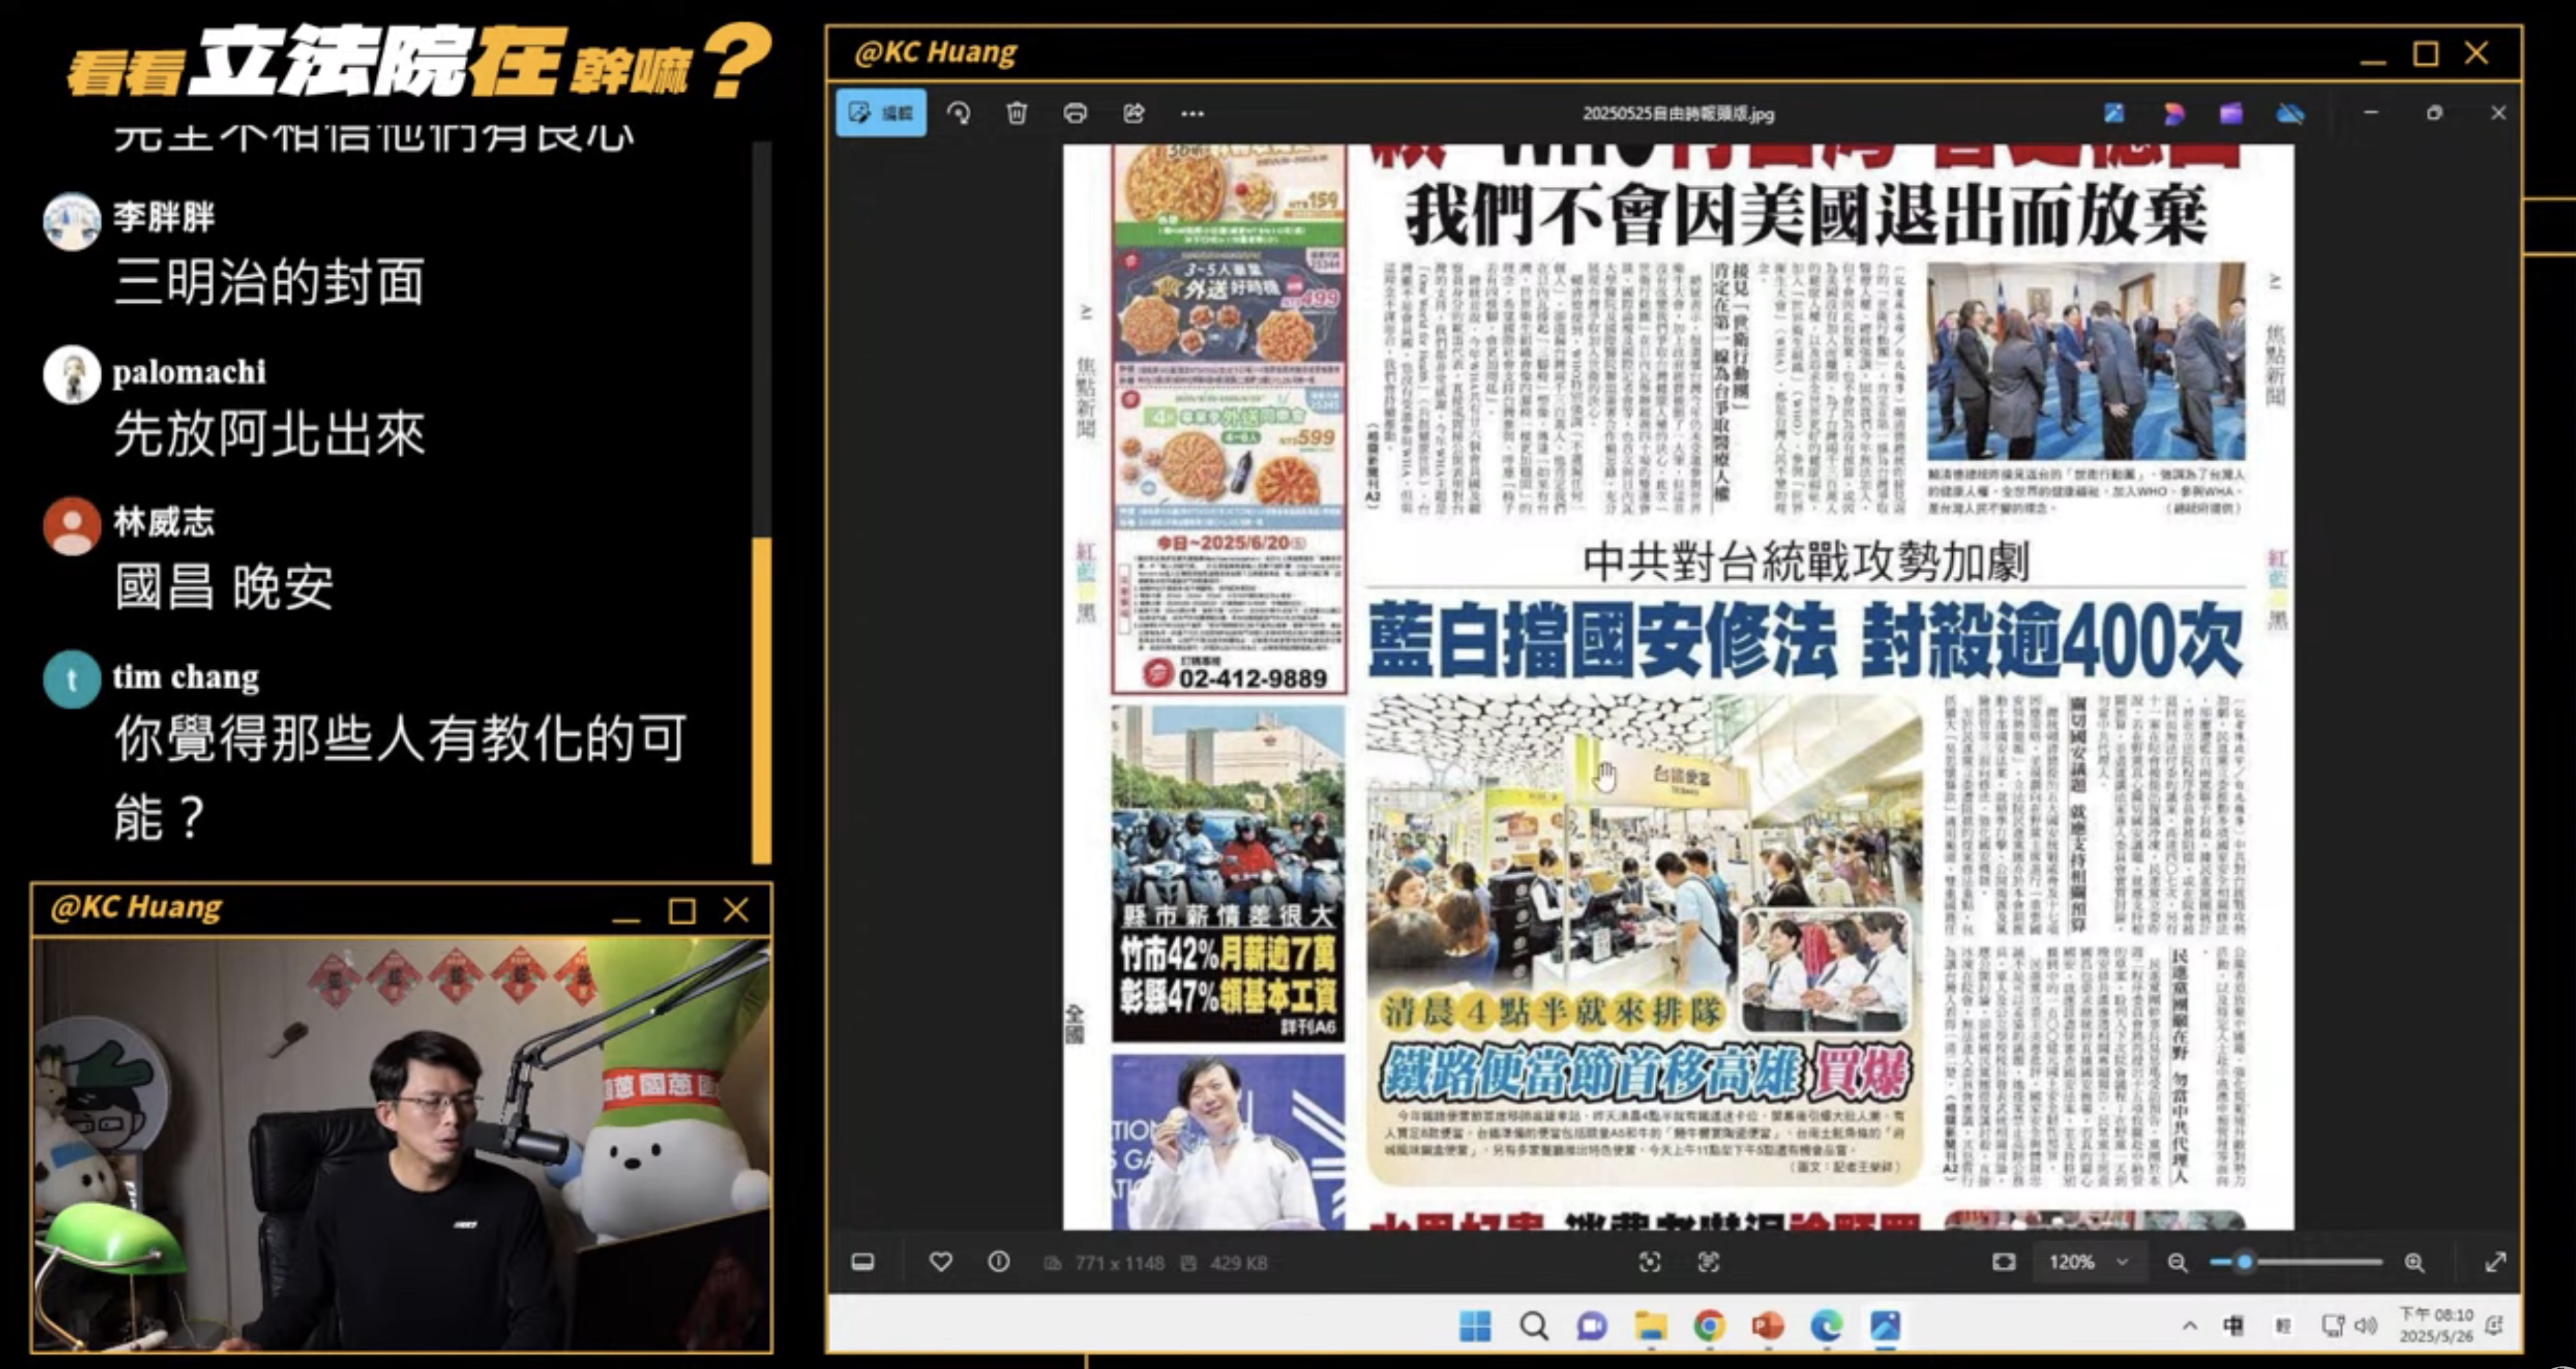
Task: Open File Explorer from the taskbar
Action: point(1651,1326)
